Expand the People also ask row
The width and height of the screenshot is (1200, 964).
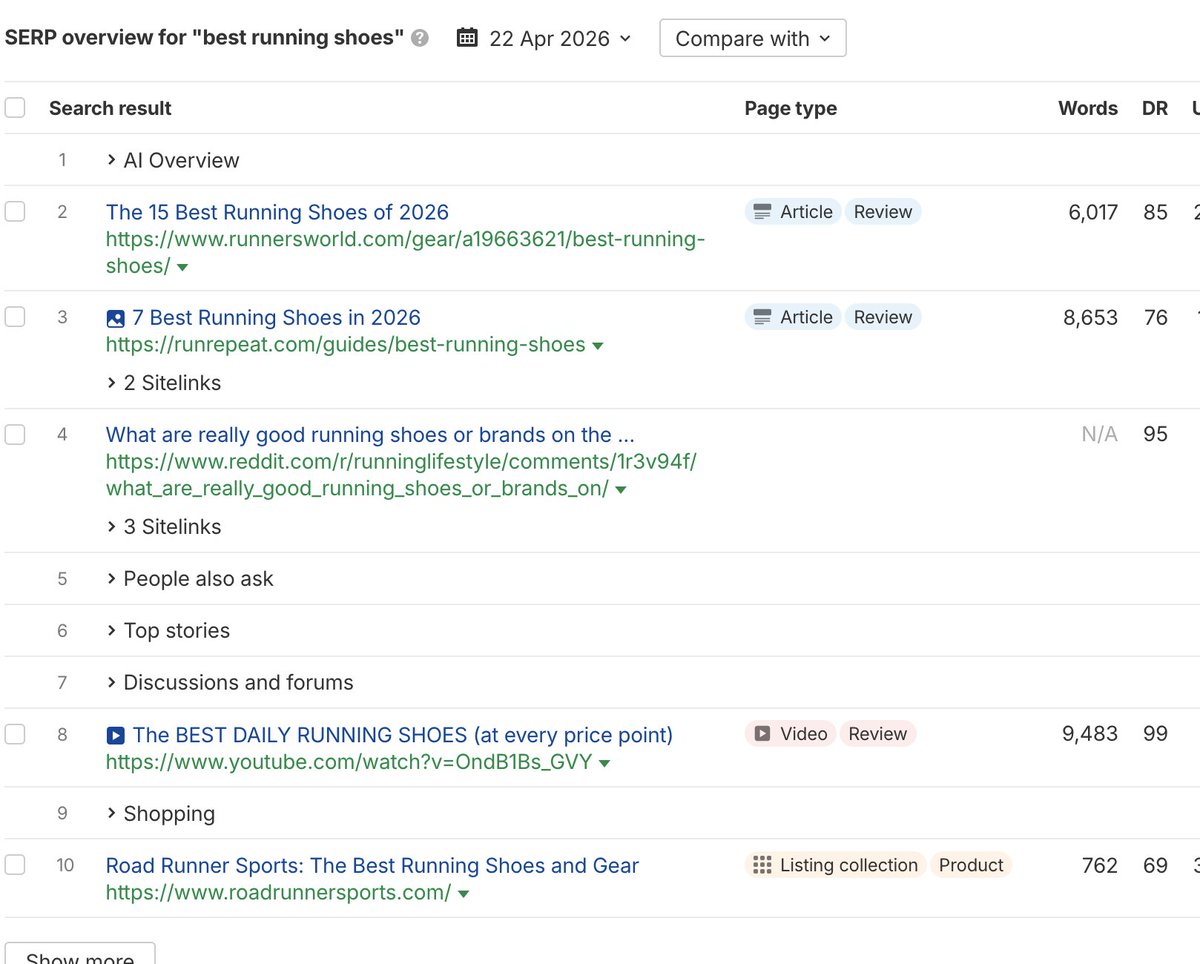(189, 579)
